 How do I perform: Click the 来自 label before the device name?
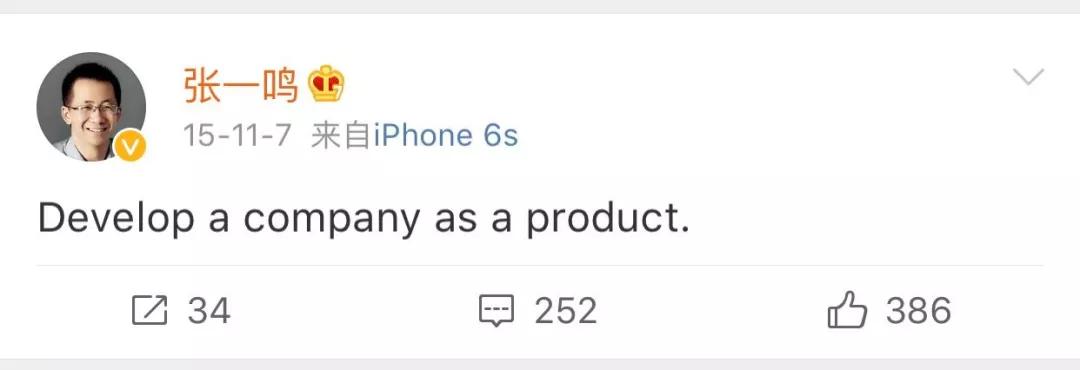(341, 136)
